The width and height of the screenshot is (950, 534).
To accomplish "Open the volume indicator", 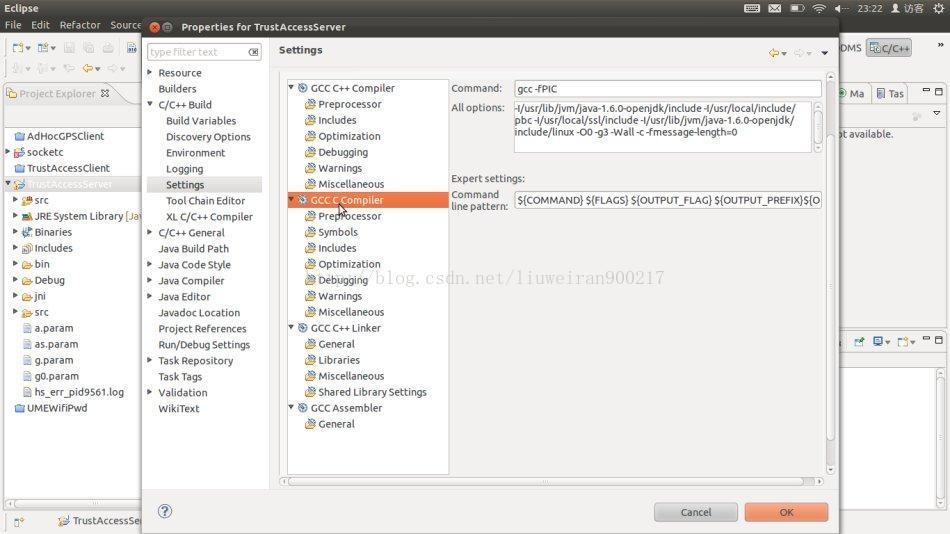I will (x=842, y=8).
